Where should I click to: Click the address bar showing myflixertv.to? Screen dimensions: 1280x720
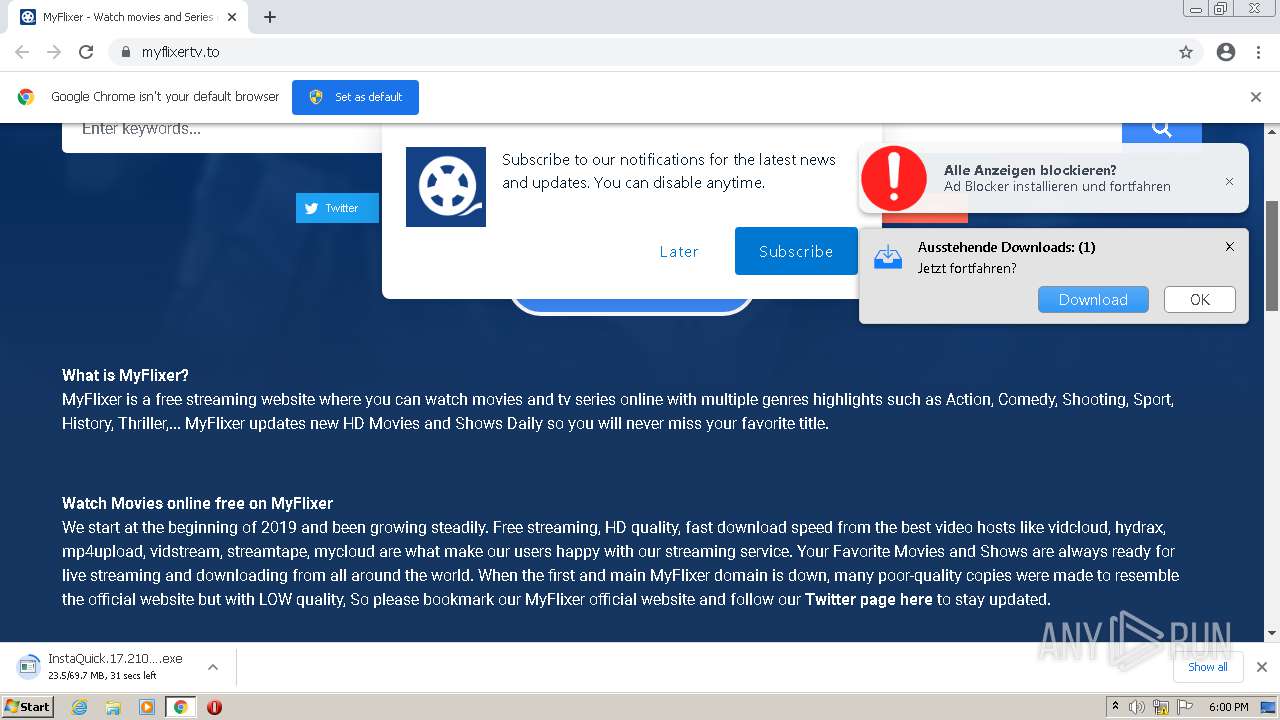click(x=640, y=52)
